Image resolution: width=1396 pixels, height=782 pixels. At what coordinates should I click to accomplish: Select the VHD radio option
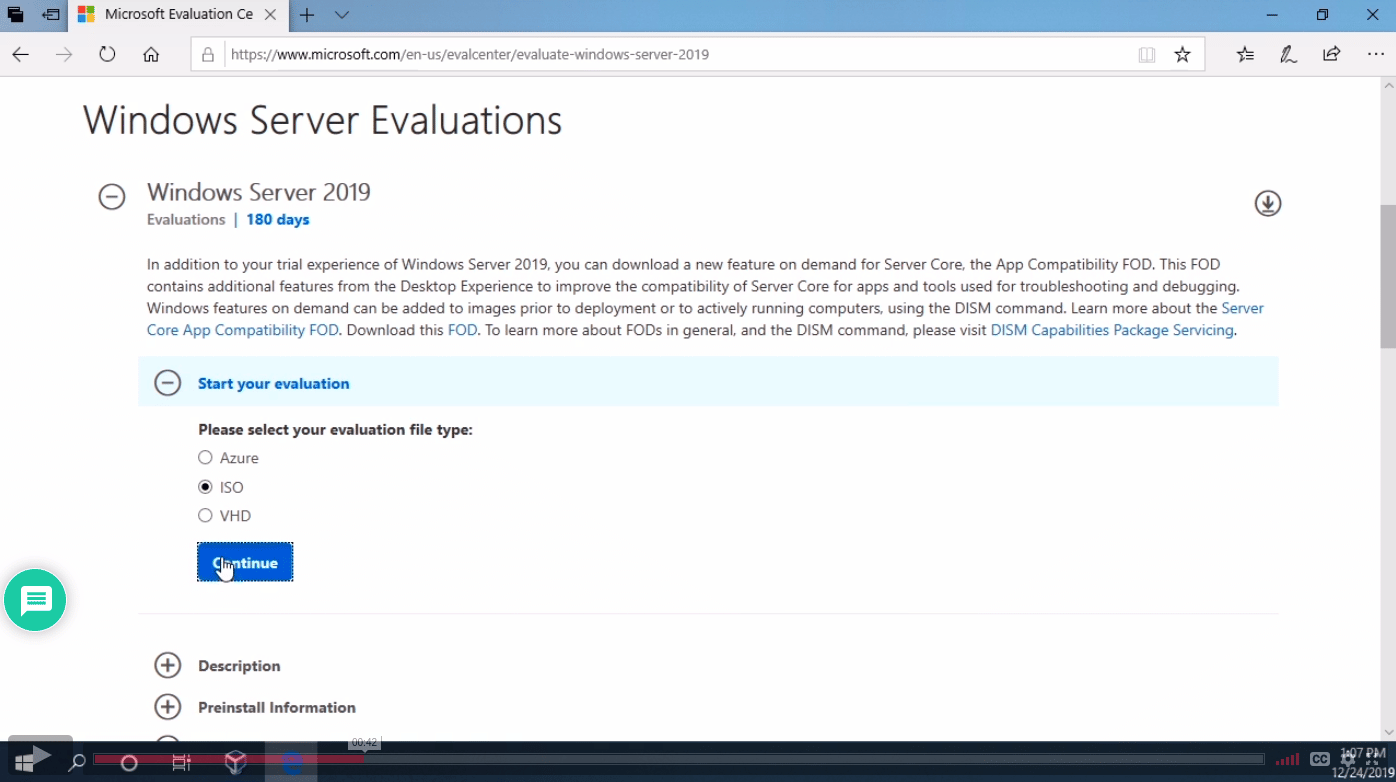click(x=205, y=516)
